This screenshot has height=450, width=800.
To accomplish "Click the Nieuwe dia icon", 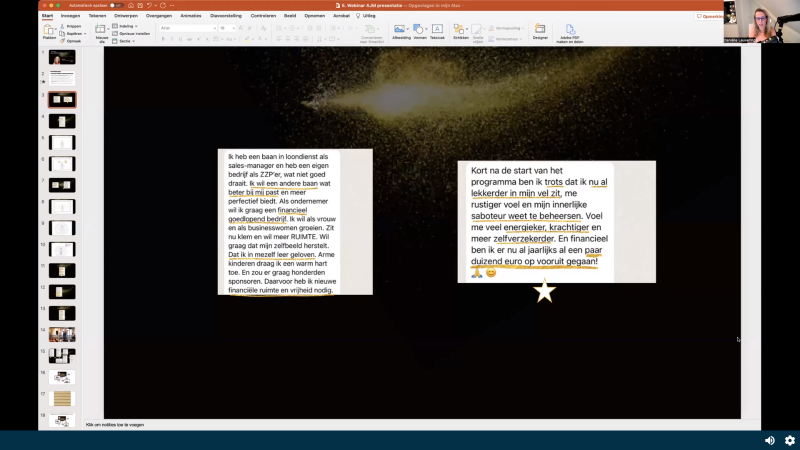I will pyautogui.click(x=101, y=30).
